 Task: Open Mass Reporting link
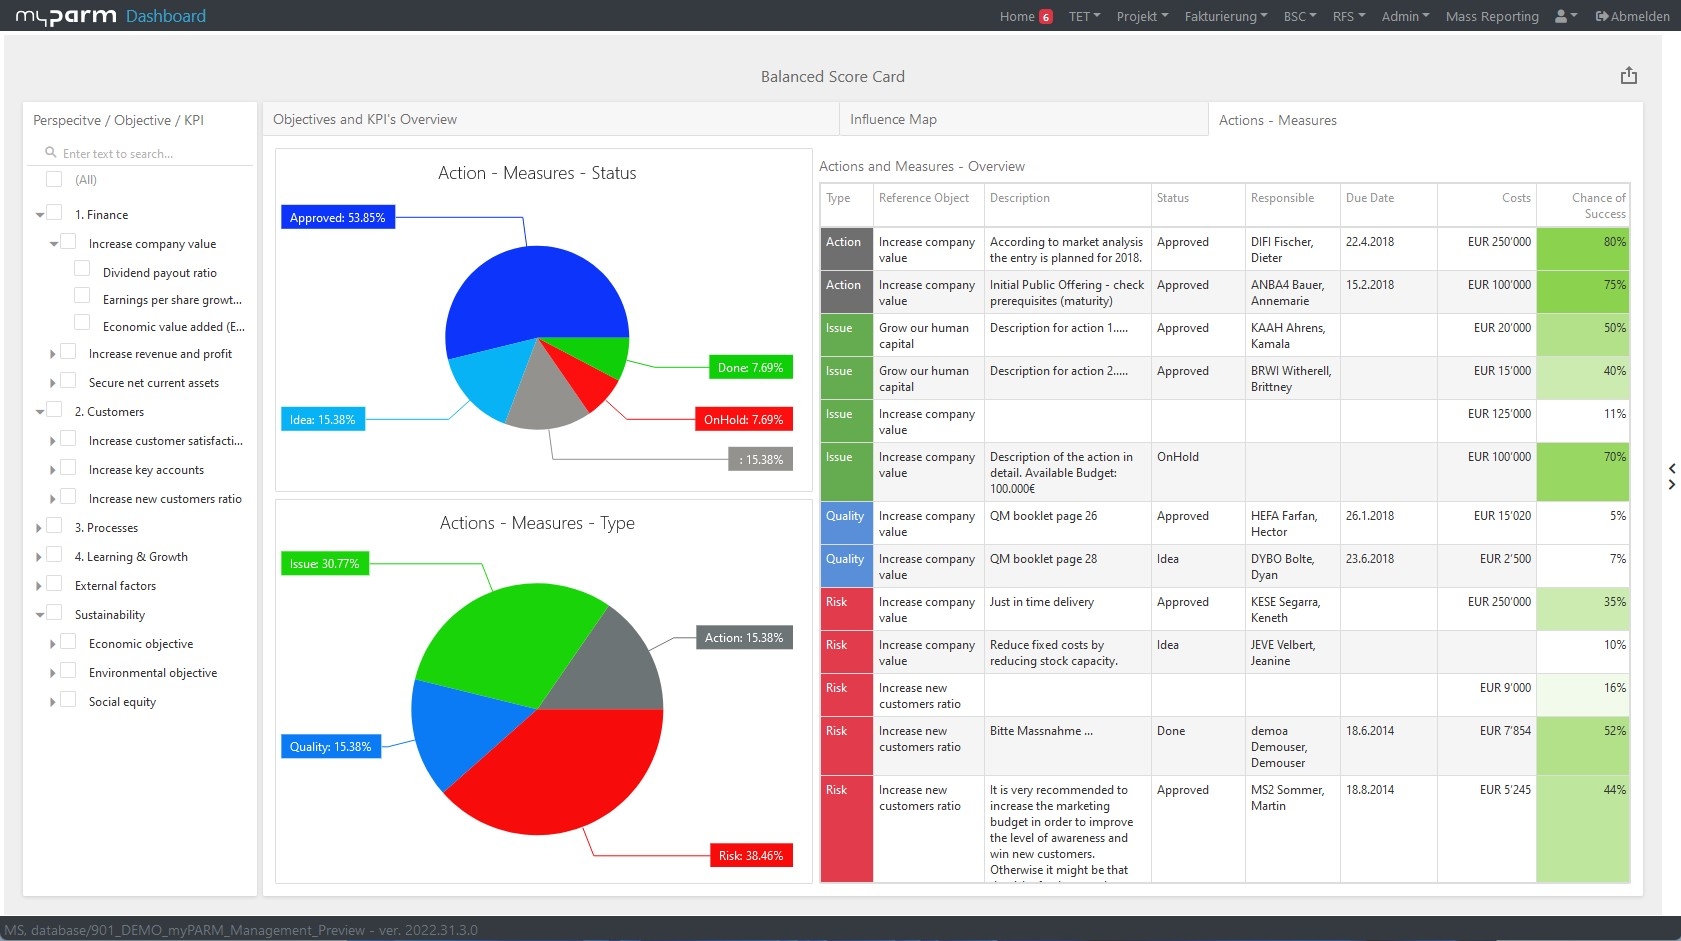point(1492,16)
